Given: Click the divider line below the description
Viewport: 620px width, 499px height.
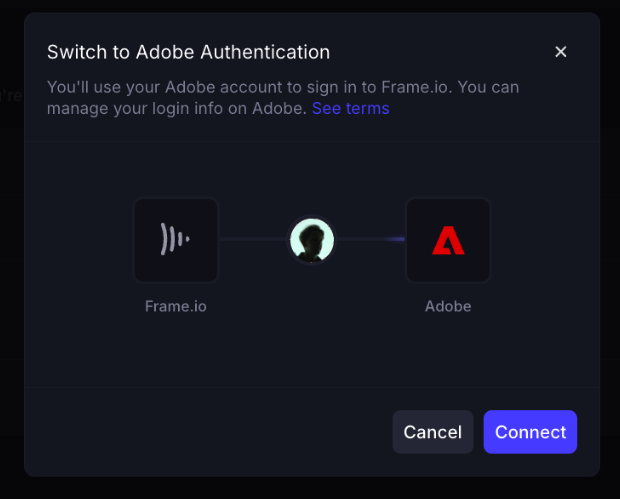Looking at the screenshot, I should [x=312, y=142].
